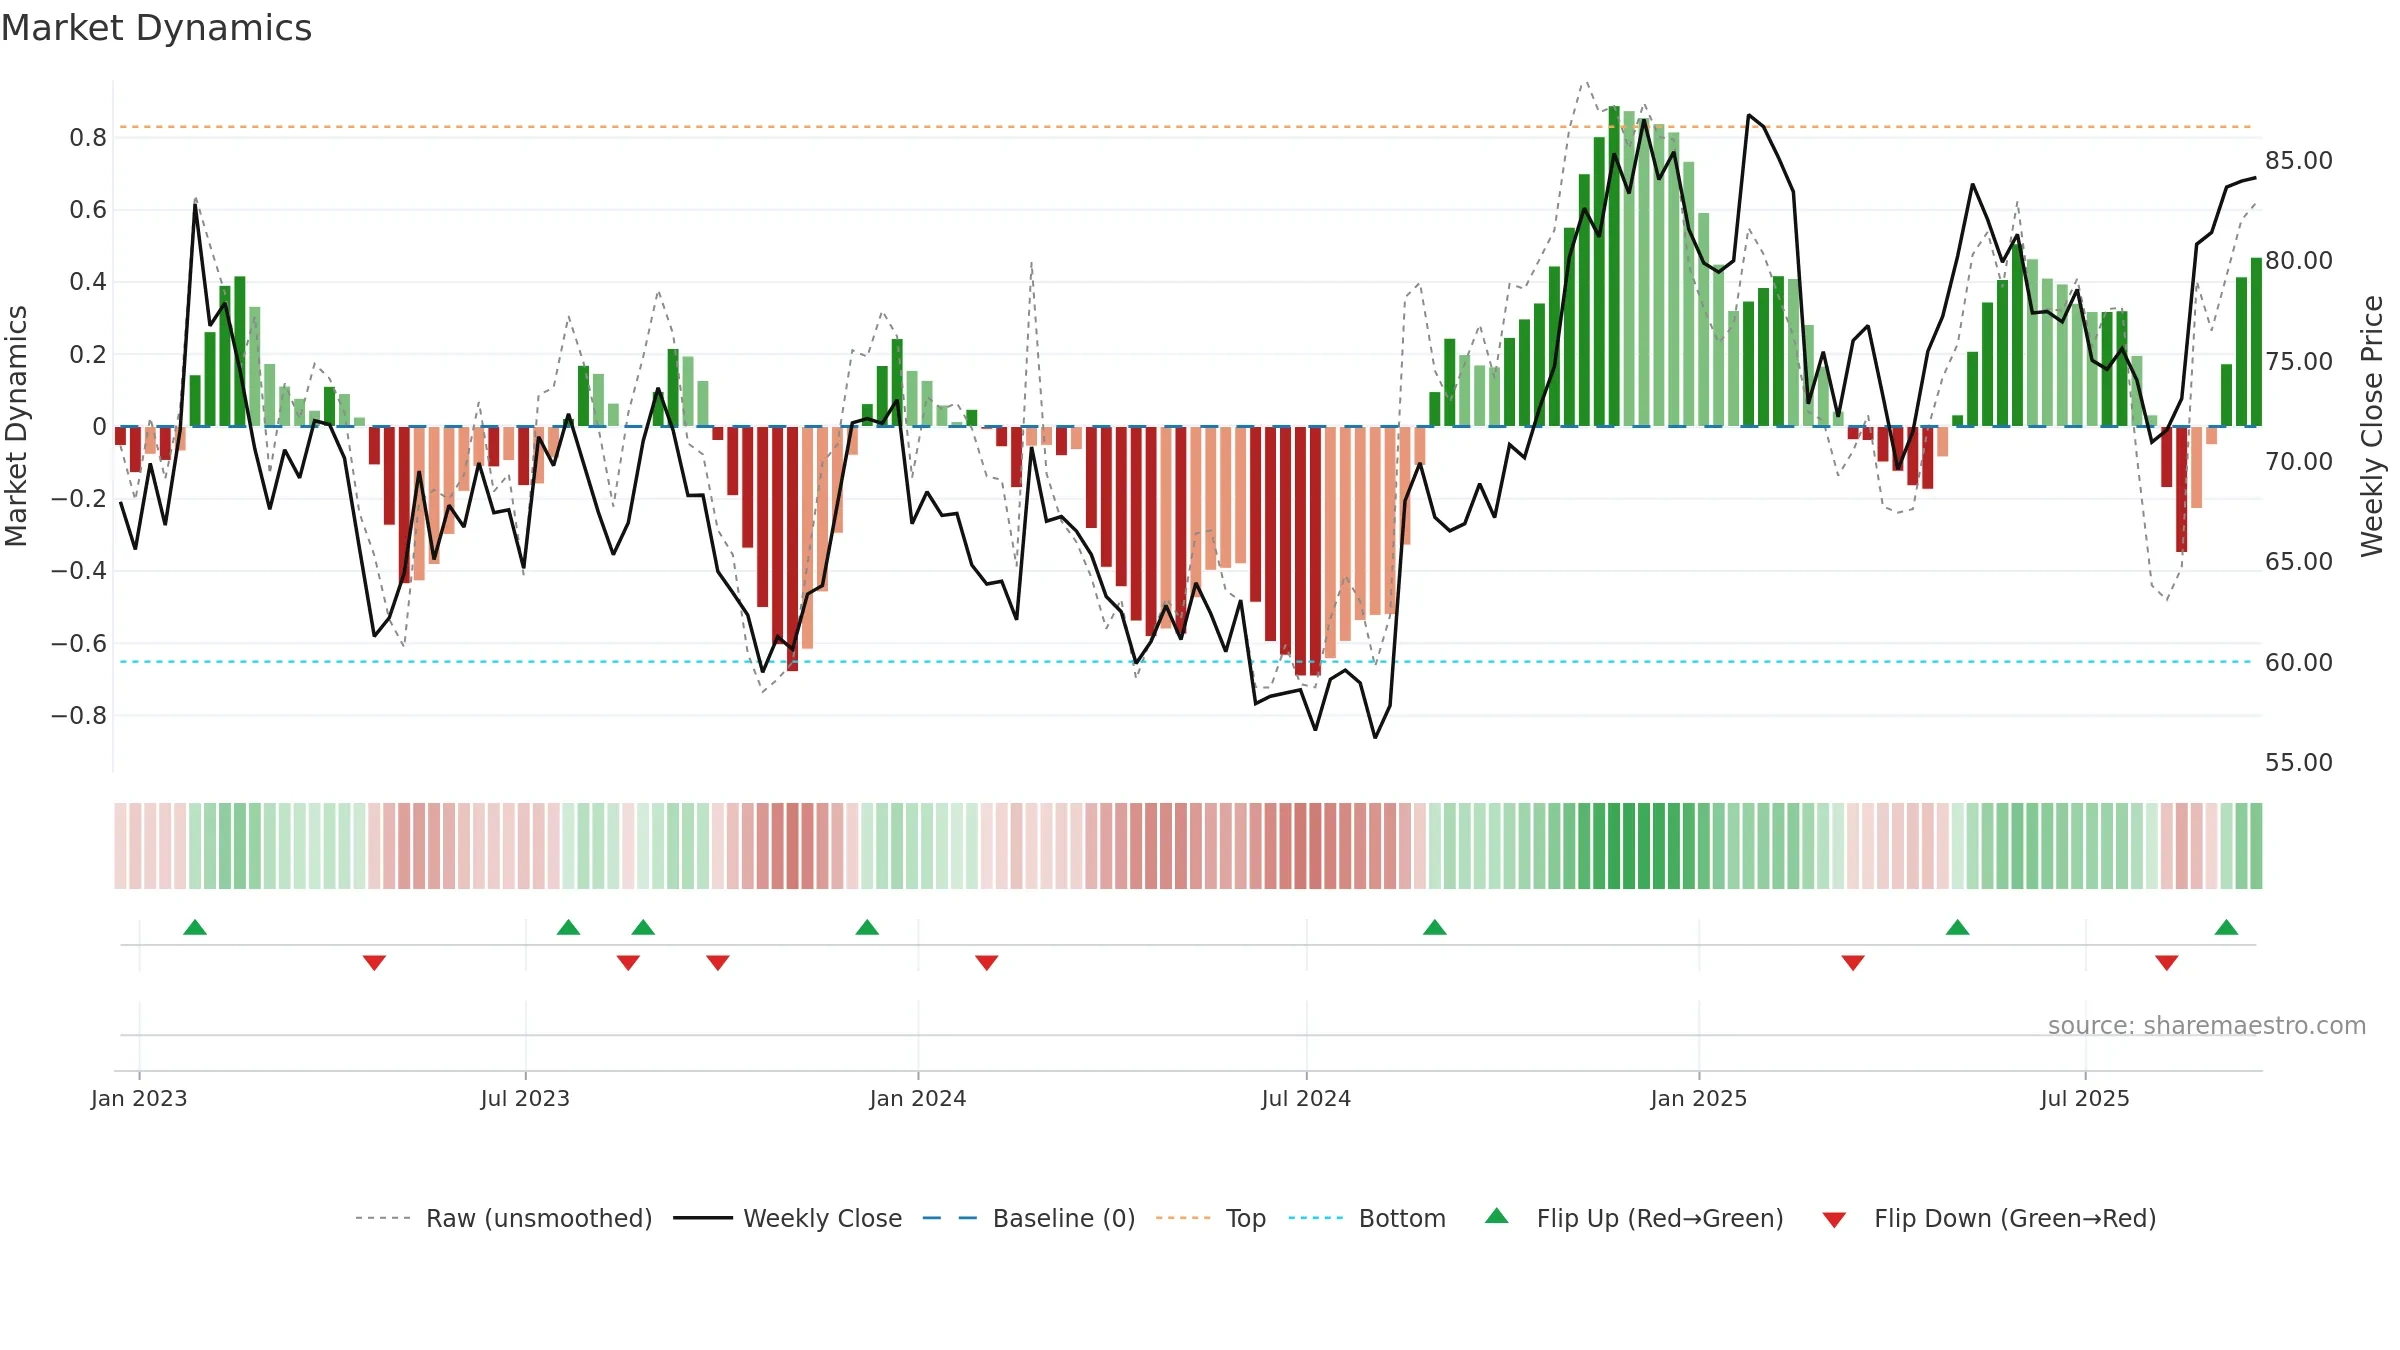
Task: Click the green Flip Up triangle in December 2023
Action: [867, 927]
